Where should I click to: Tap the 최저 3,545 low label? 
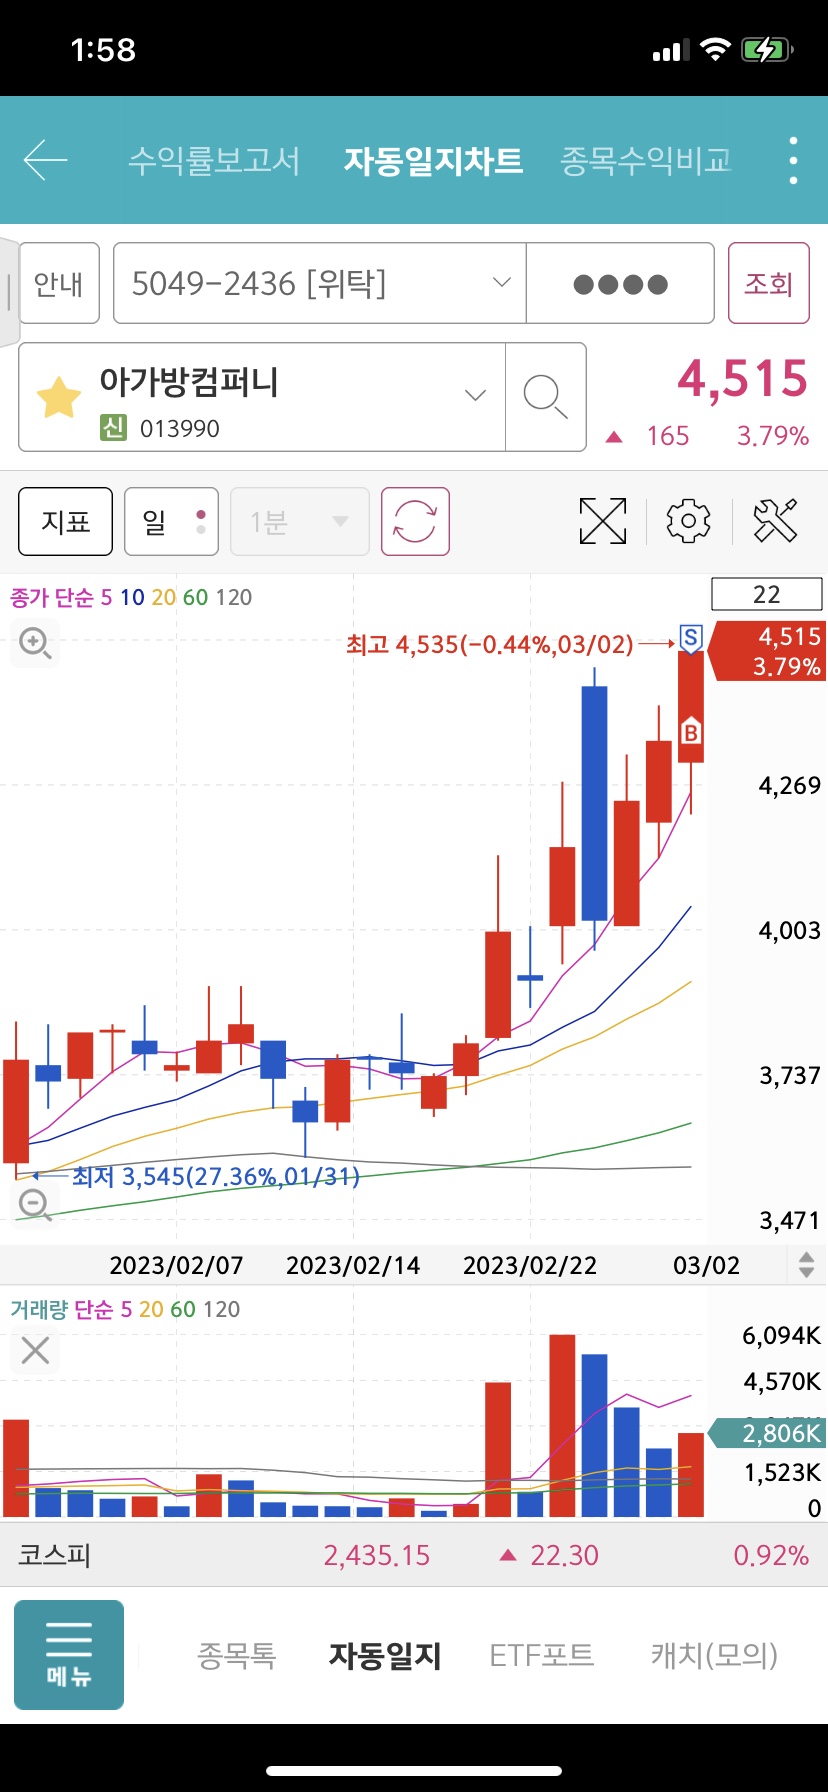[215, 1176]
